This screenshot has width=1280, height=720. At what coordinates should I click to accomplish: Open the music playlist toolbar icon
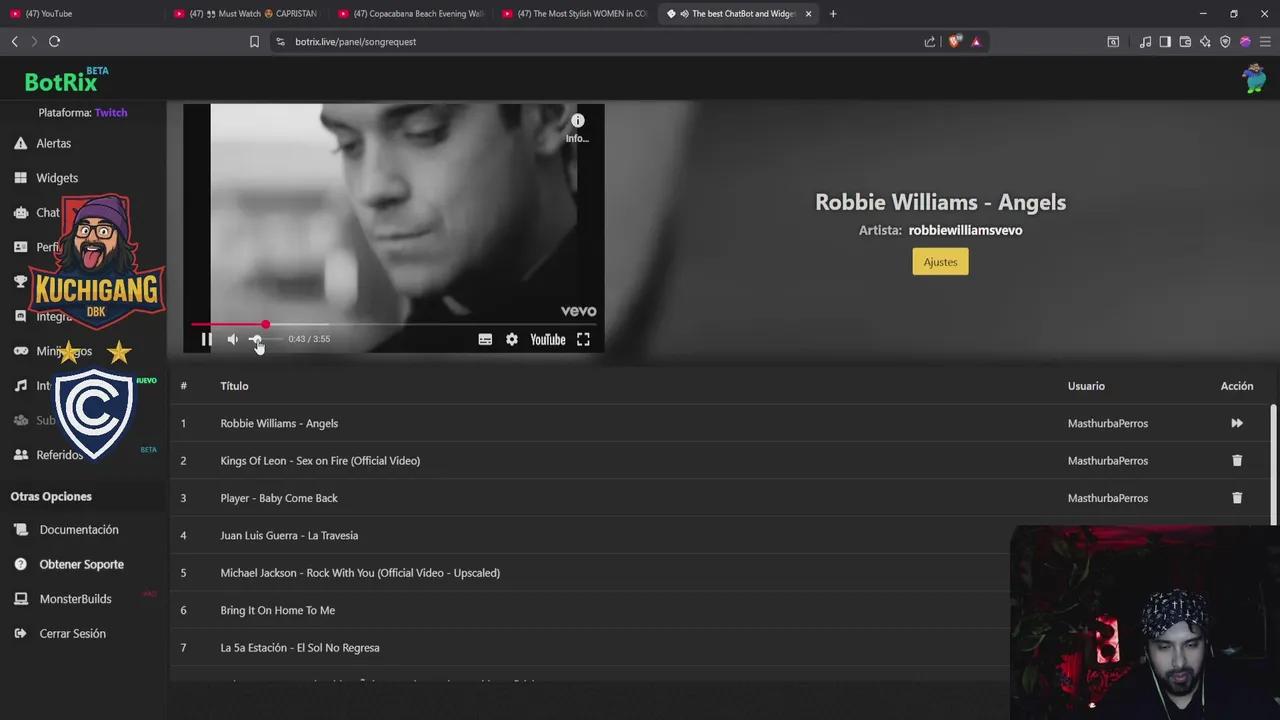(x=1145, y=42)
